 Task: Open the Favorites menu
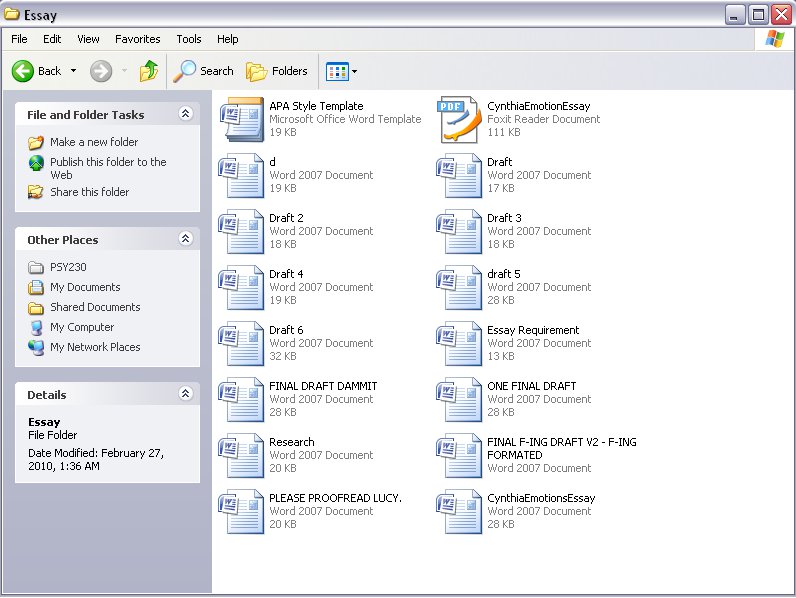(137, 39)
